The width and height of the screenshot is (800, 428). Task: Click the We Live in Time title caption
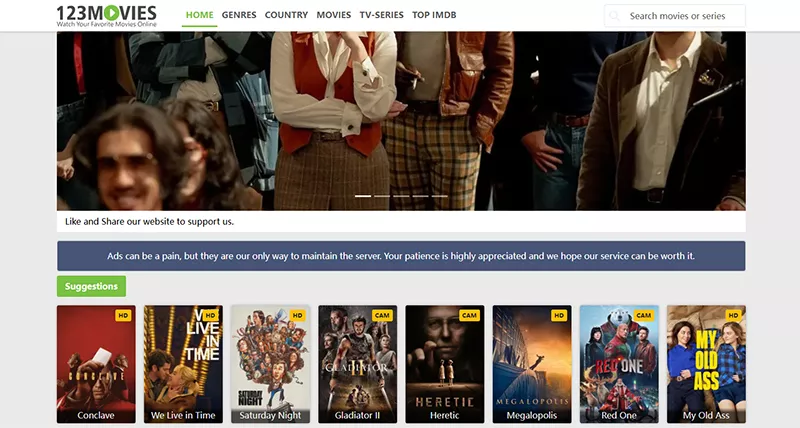pos(183,415)
